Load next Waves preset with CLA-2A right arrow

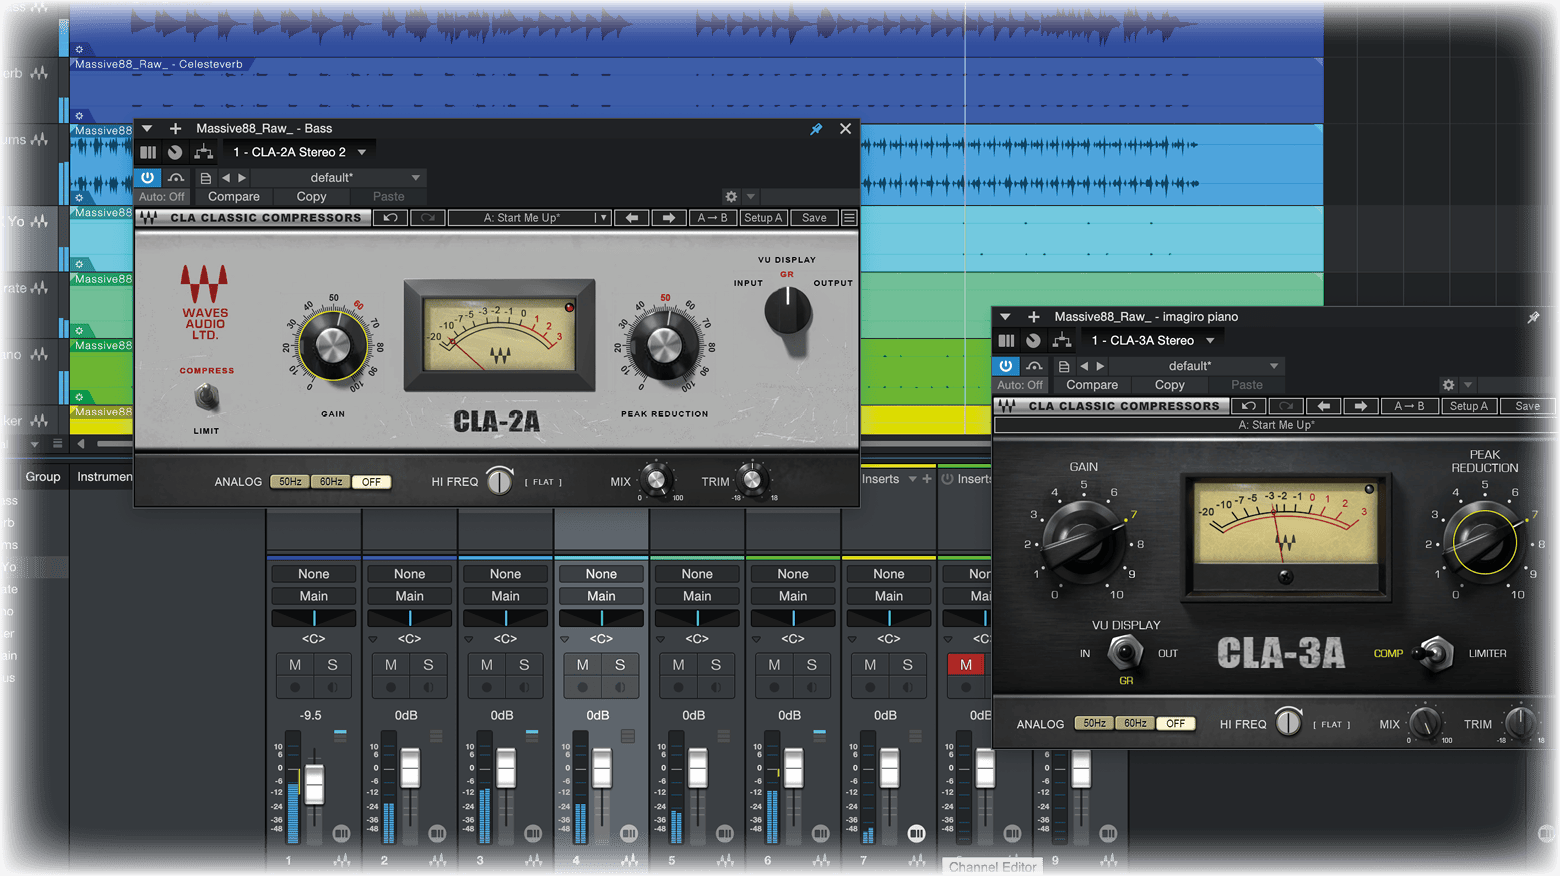click(x=669, y=218)
